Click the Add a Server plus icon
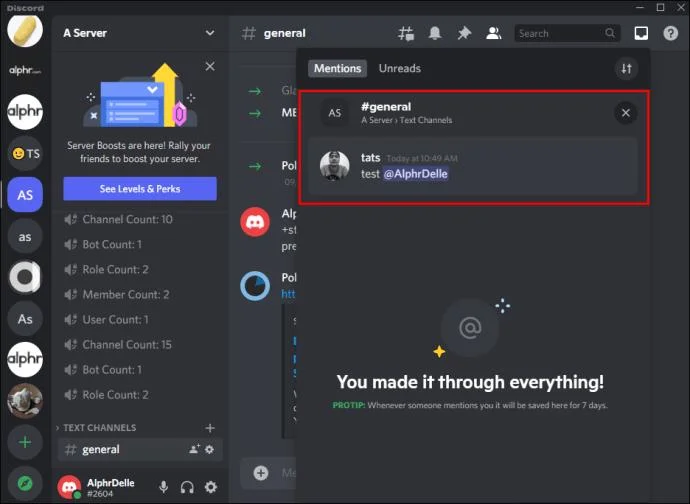The image size is (690, 504). tap(25, 441)
